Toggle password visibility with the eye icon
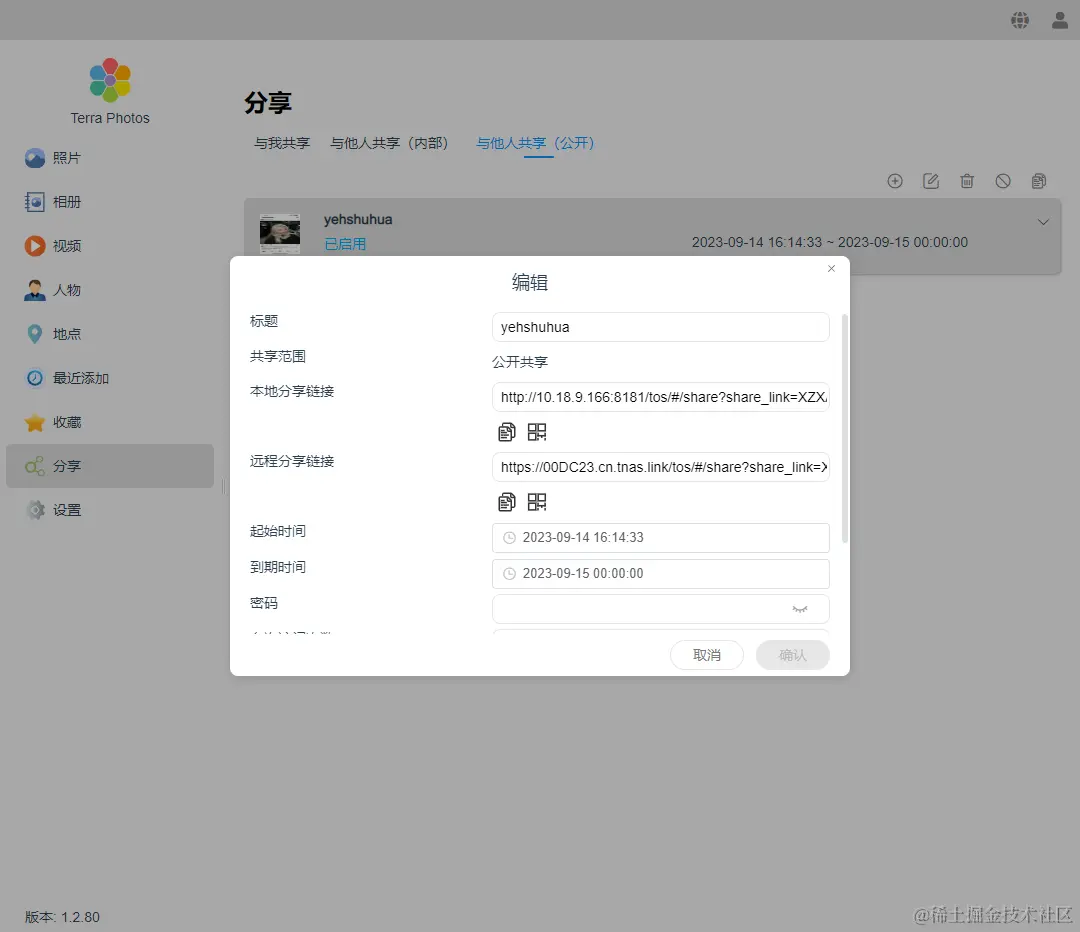 pos(800,608)
